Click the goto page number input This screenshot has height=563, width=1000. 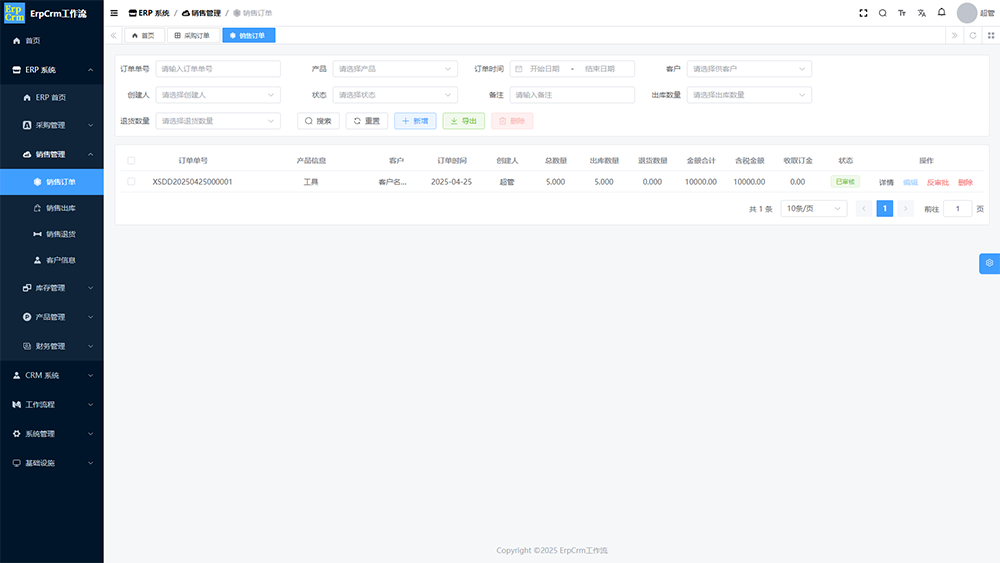957,208
